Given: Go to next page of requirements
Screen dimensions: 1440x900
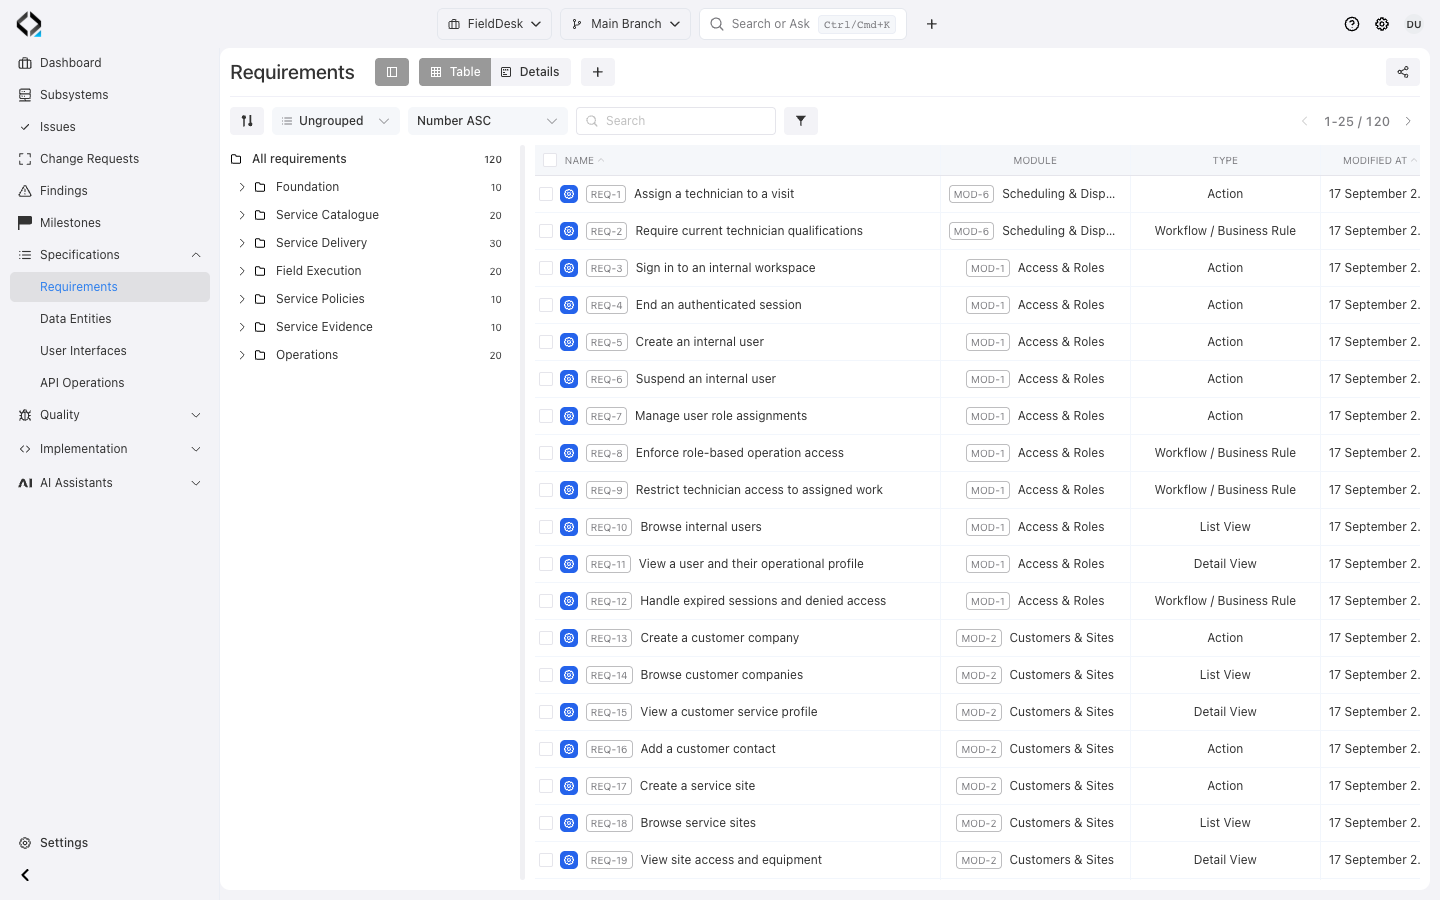Looking at the screenshot, I should click(x=1408, y=121).
